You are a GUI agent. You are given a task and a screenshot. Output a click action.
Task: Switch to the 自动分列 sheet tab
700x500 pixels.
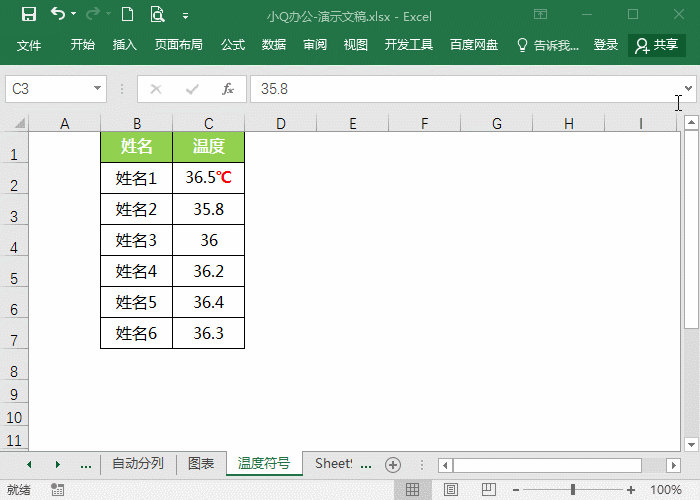138,463
